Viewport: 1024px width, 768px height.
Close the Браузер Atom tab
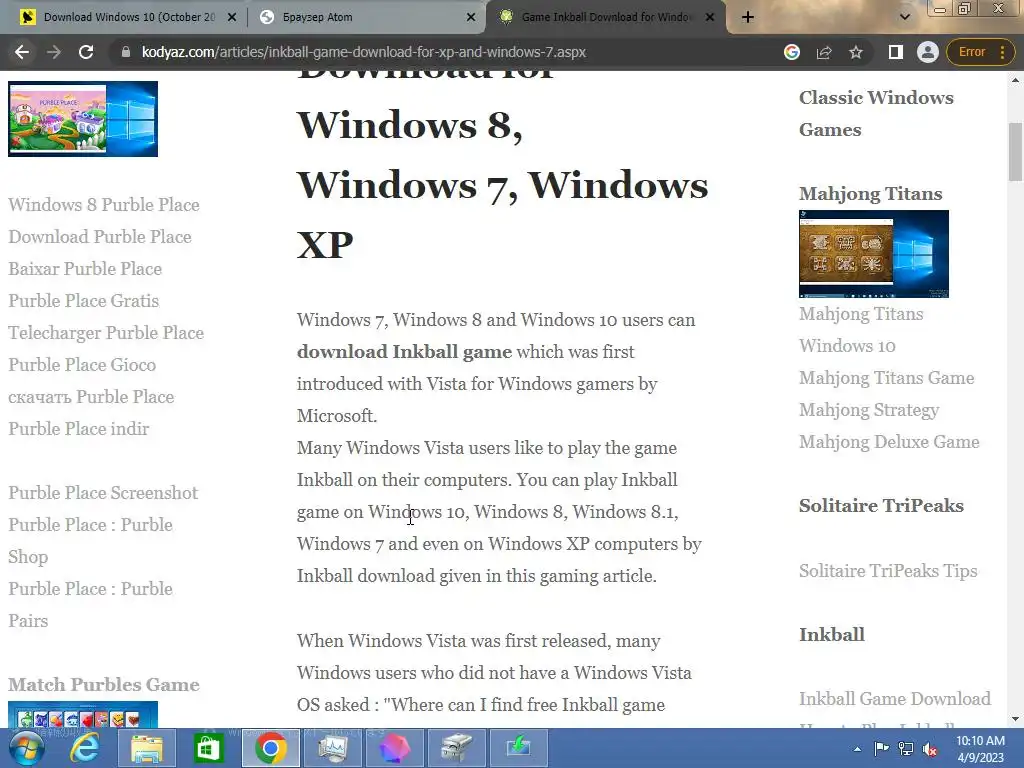(471, 17)
